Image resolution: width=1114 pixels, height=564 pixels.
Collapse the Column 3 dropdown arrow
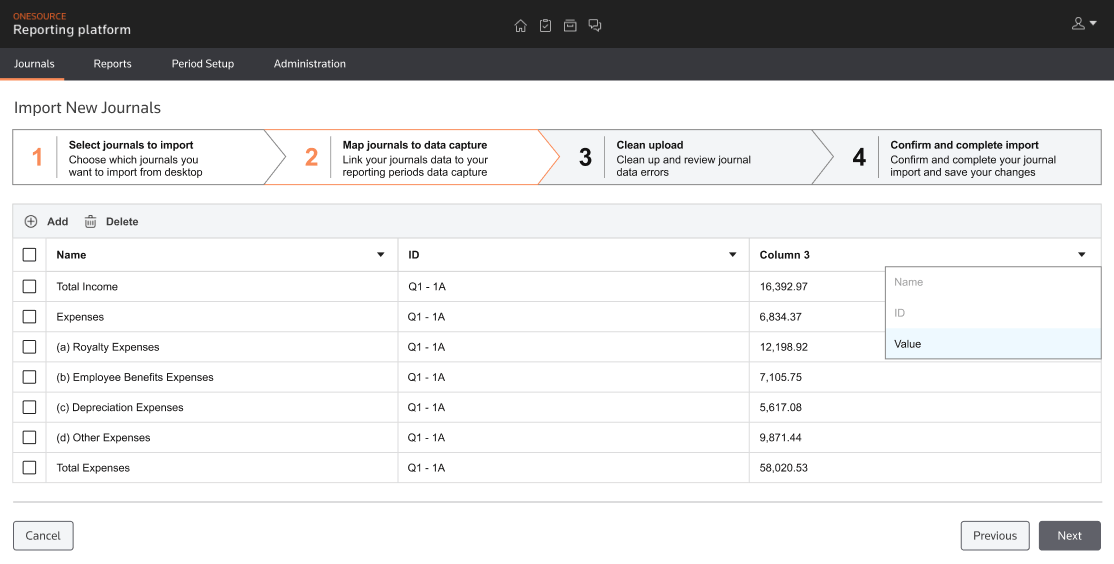point(1082,255)
